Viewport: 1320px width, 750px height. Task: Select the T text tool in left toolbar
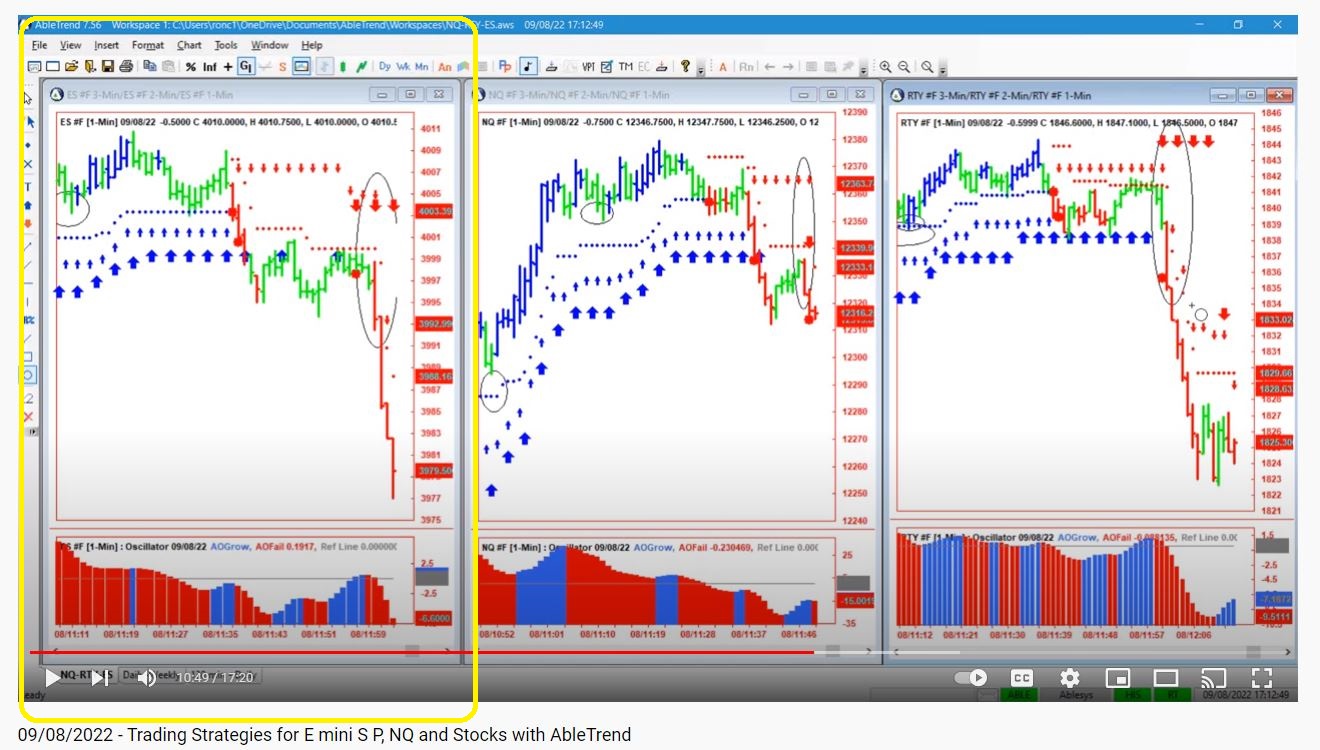(28, 187)
